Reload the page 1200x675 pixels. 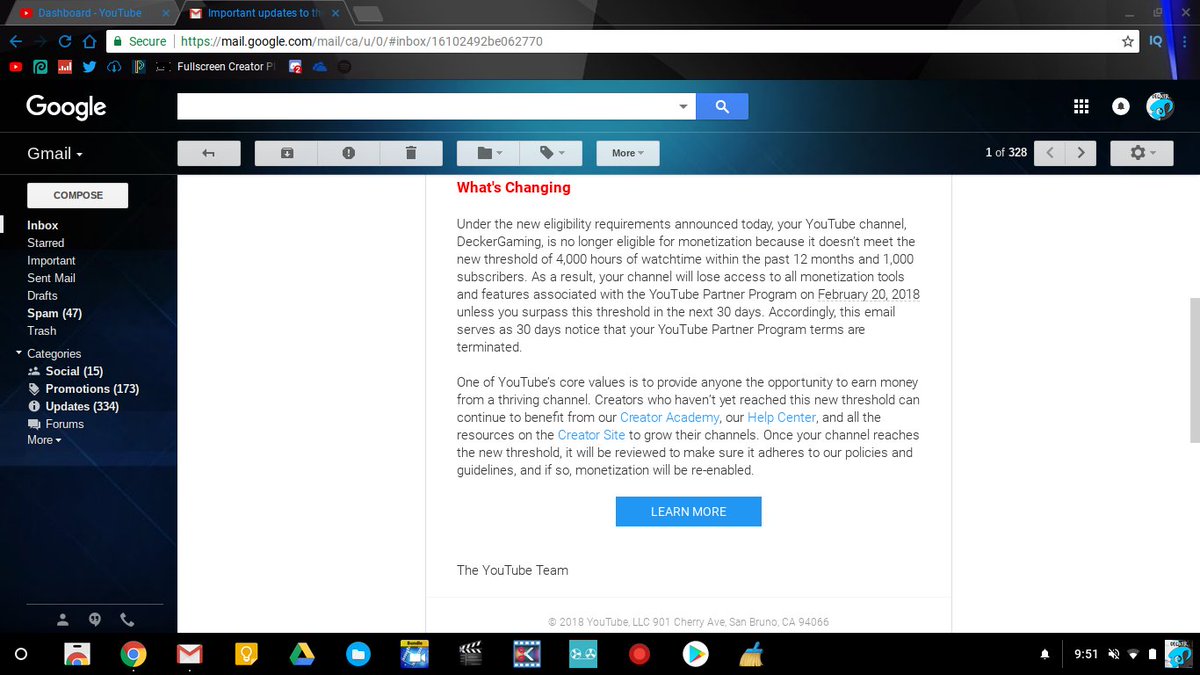[65, 41]
